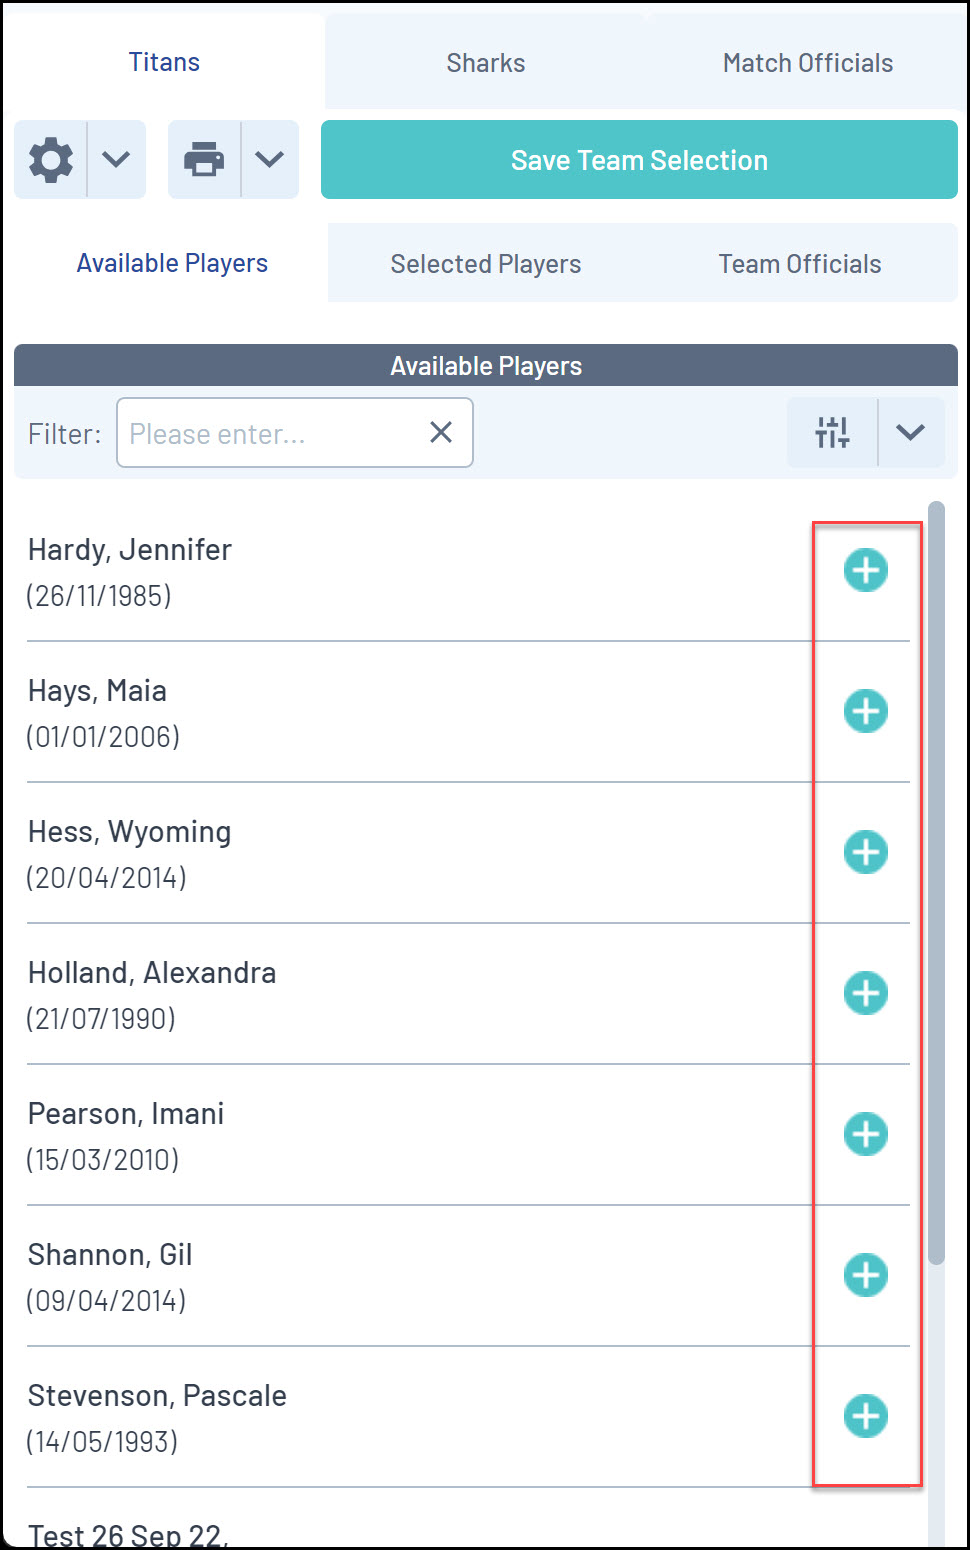The width and height of the screenshot is (970, 1550).
Task: Open the Match Officials tab
Action: click(x=808, y=63)
